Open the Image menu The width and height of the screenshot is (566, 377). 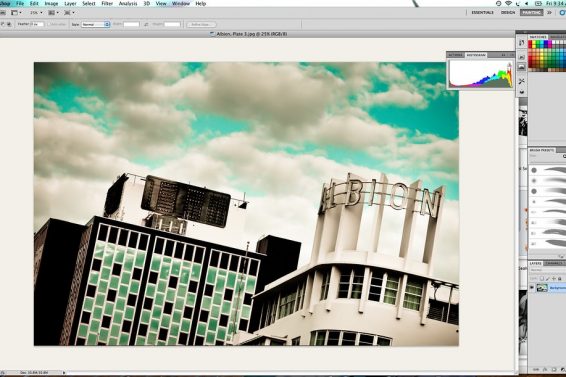(51, 4)
